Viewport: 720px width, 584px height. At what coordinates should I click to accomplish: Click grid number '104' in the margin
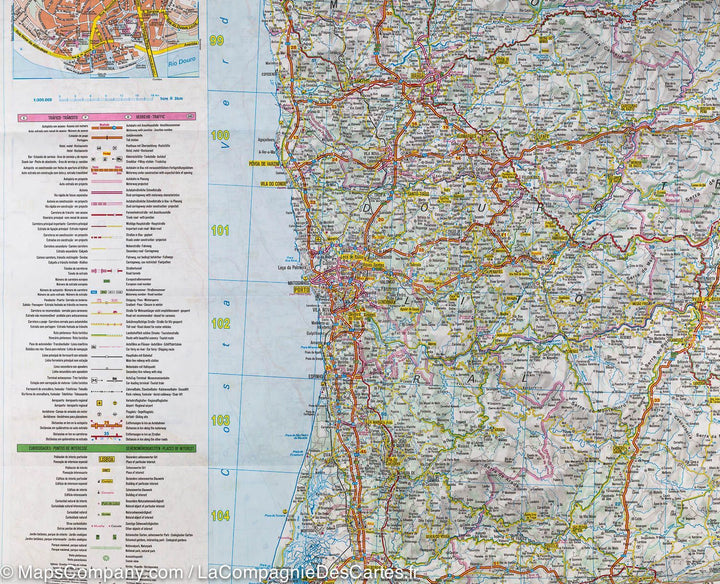pyautogui.click(x=220, y=516)
